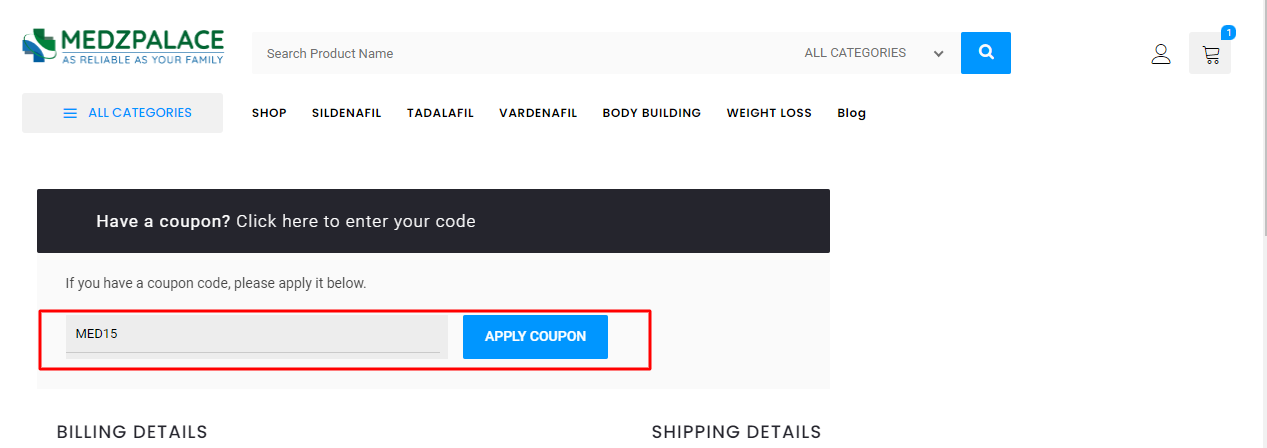Click the Billing Details heading
This screenshot has height=448, width=1267.
(132, 432)
